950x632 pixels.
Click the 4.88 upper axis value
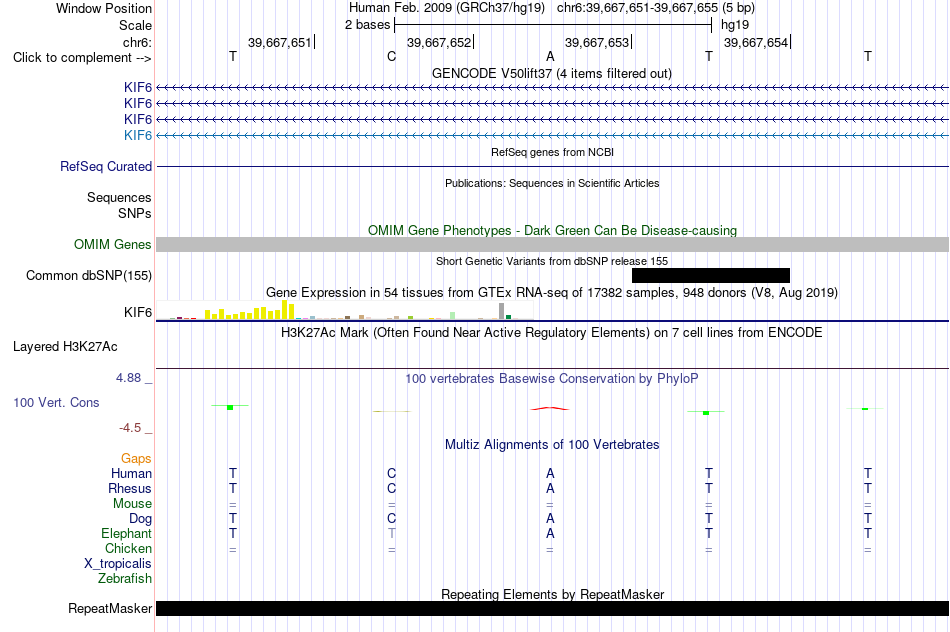point(128,378)
